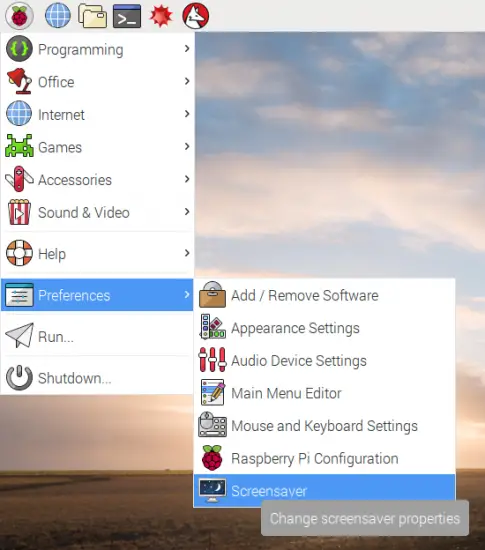Expand the Programming submenu arrow
This screenshot has width=485, height=550.
(x=187, y=49)
